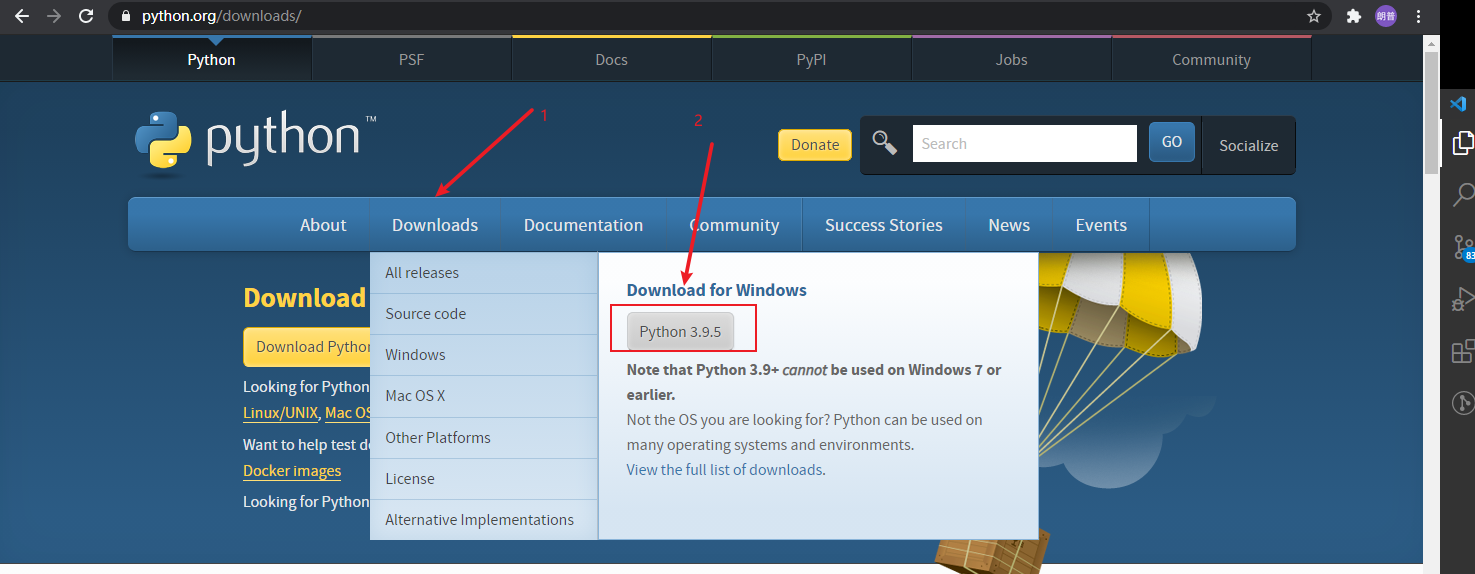Viewport: 1475px width, 574px height.
Task: Open the Events nav menu
Action: 1101,225
